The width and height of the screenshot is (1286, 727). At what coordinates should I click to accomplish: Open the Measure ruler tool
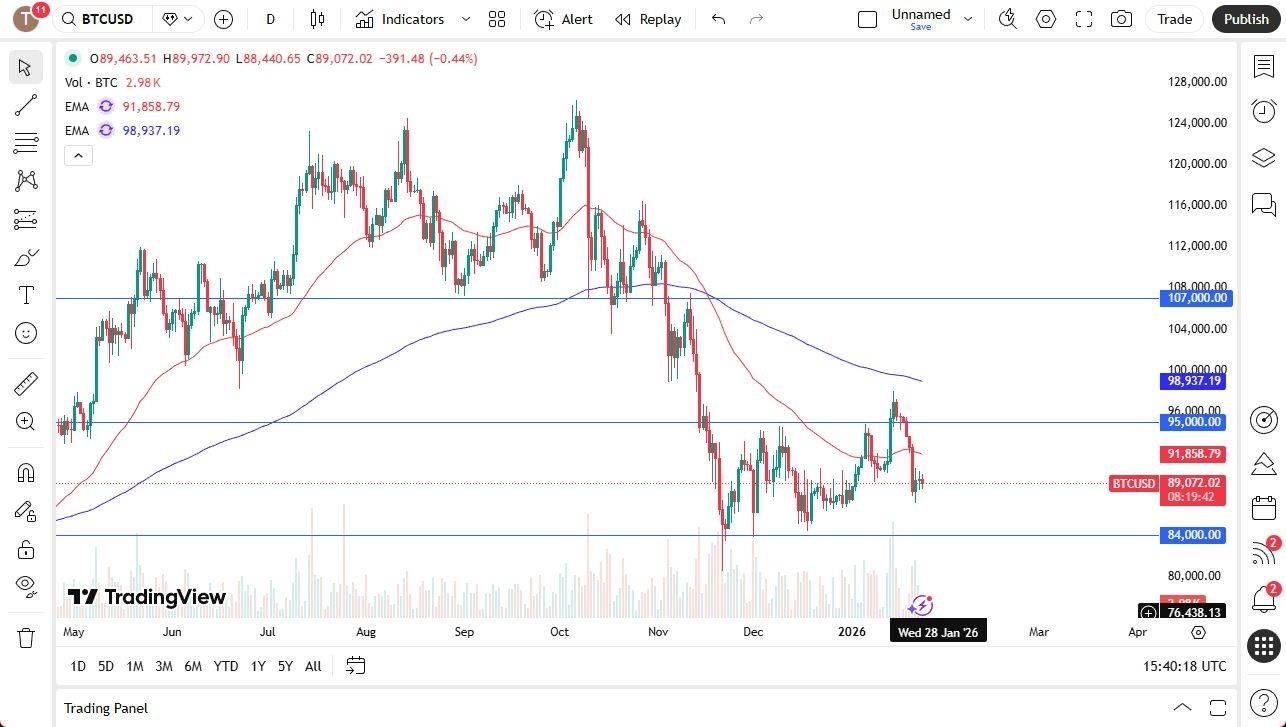(x=26, y=383)
